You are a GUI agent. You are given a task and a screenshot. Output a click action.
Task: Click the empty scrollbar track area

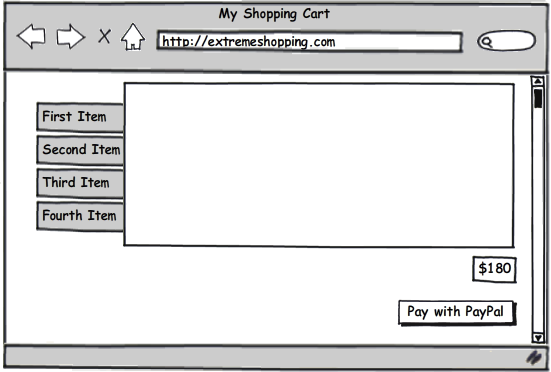[x=538, y=221]
